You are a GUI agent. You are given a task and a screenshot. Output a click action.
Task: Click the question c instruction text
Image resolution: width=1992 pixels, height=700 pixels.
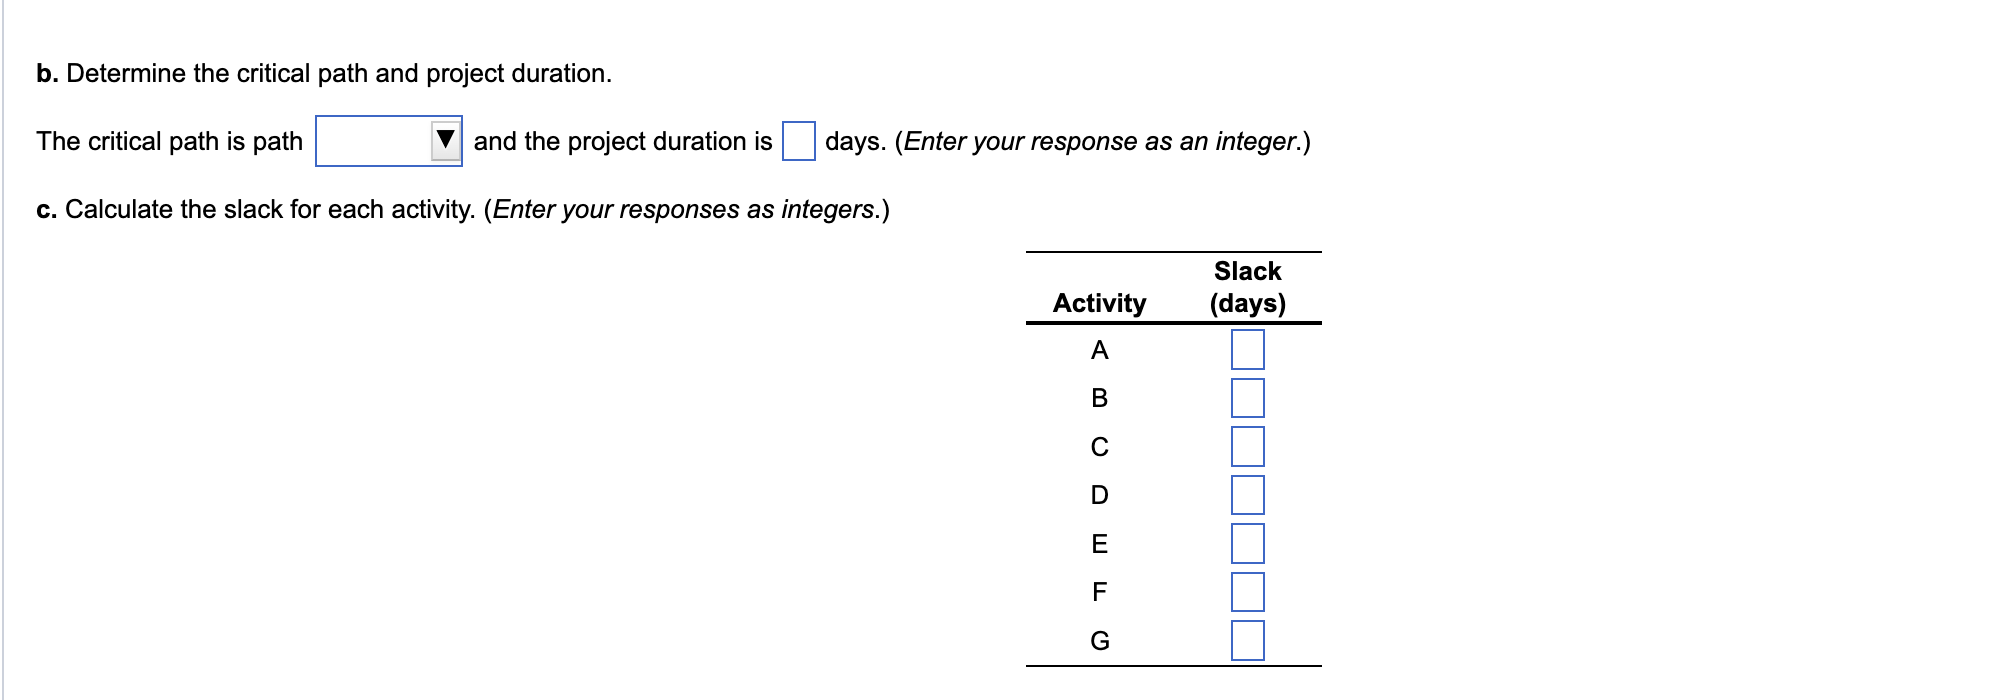click(462, 209)
